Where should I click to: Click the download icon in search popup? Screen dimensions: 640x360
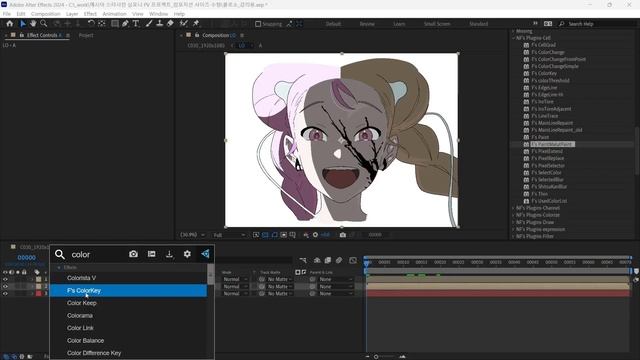pyautogui.click(x=169, y=254)
